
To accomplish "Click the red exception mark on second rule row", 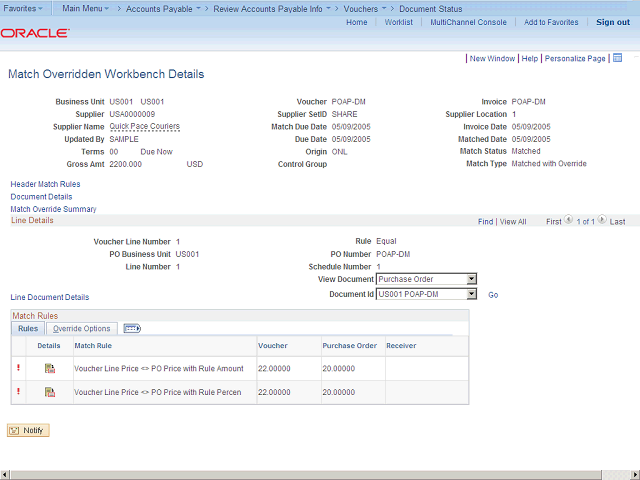I will click(x=17, y=392).
